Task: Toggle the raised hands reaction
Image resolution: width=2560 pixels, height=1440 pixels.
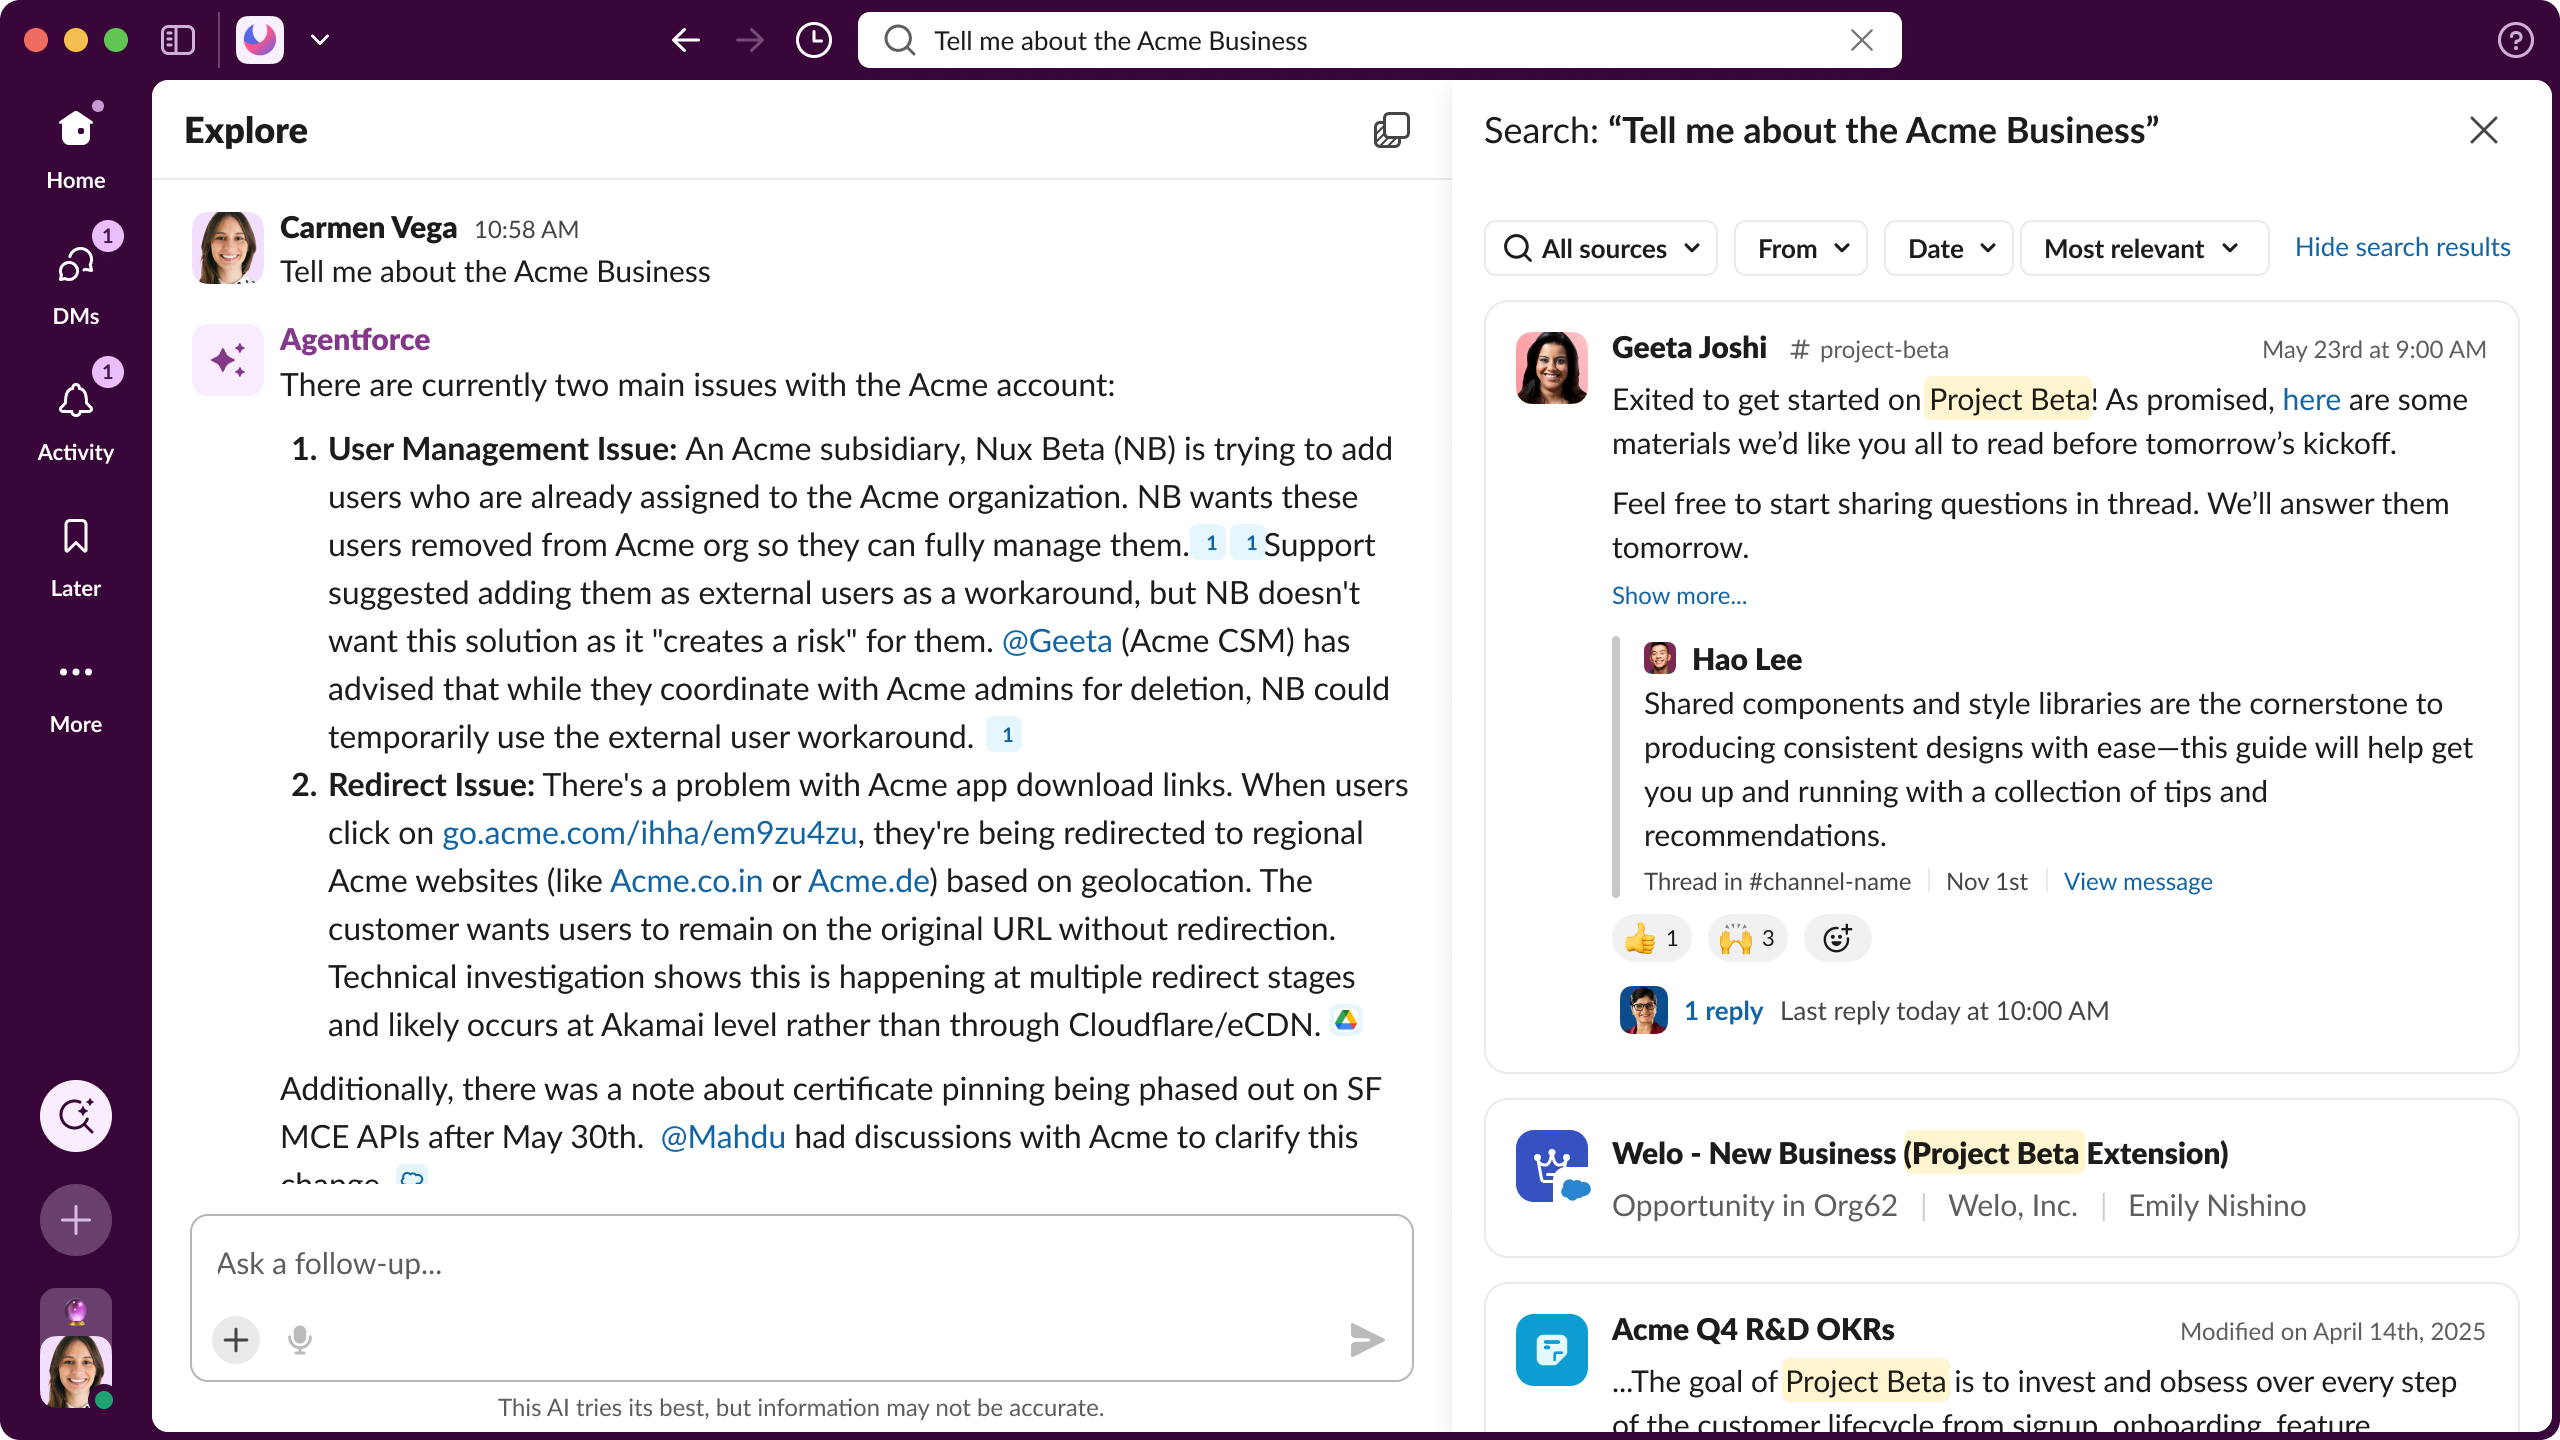Action: pos(1748,938)
